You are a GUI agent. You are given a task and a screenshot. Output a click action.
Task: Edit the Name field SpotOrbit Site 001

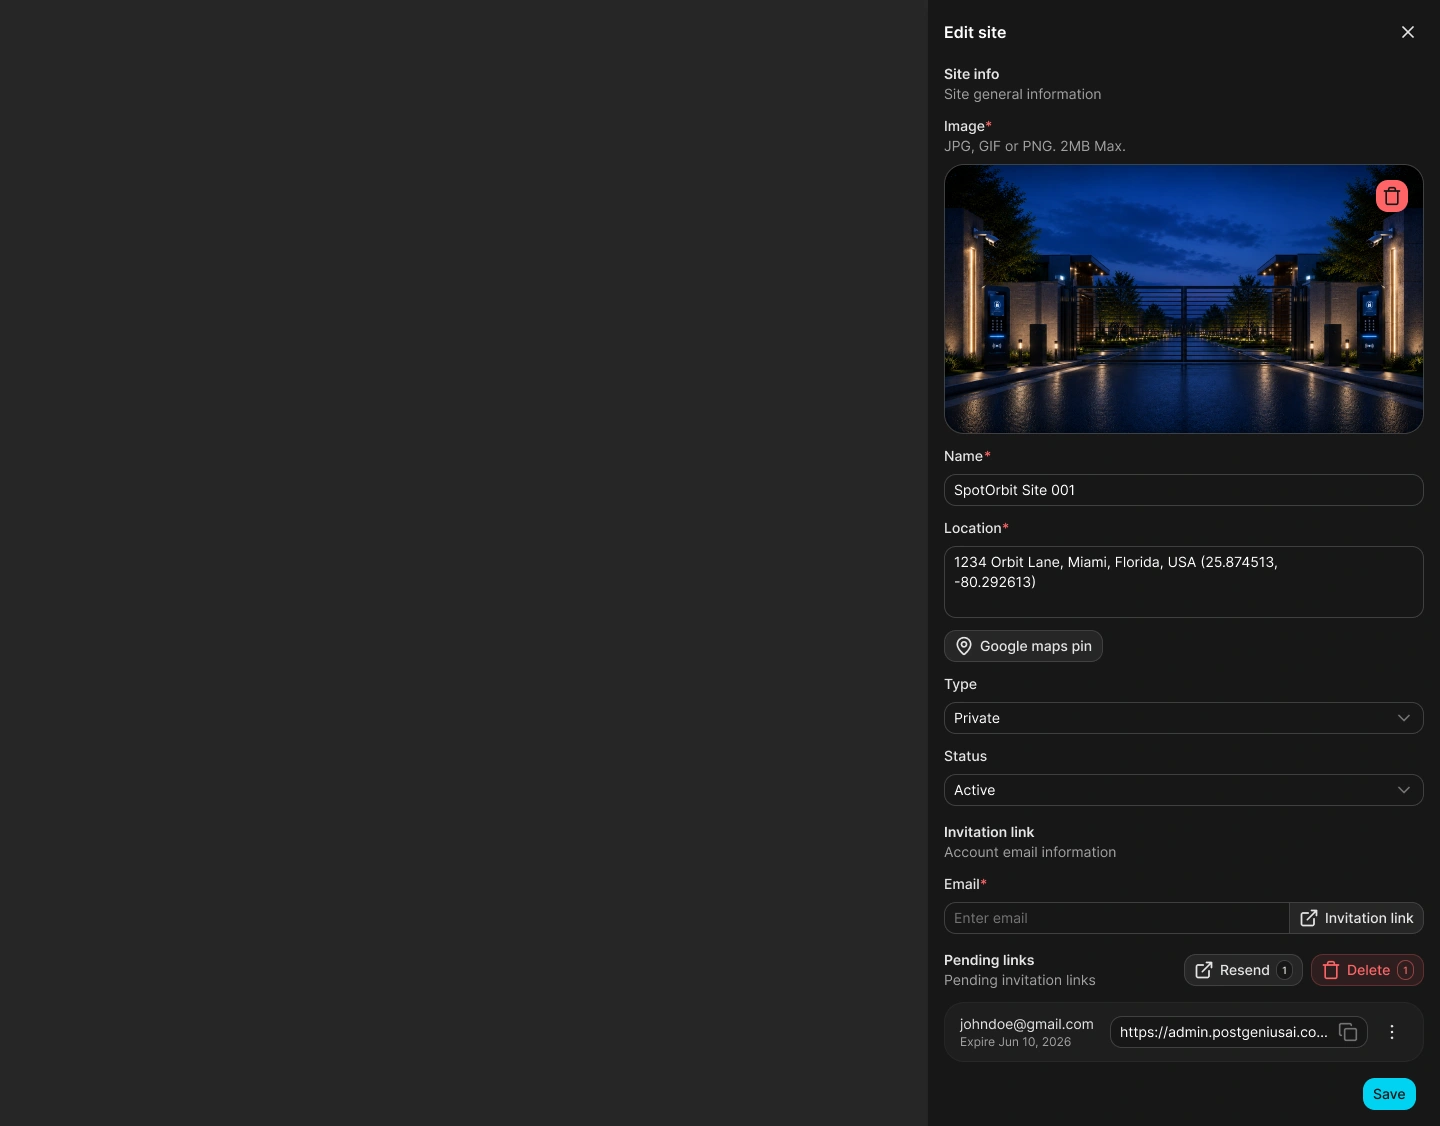[1183, 490]
